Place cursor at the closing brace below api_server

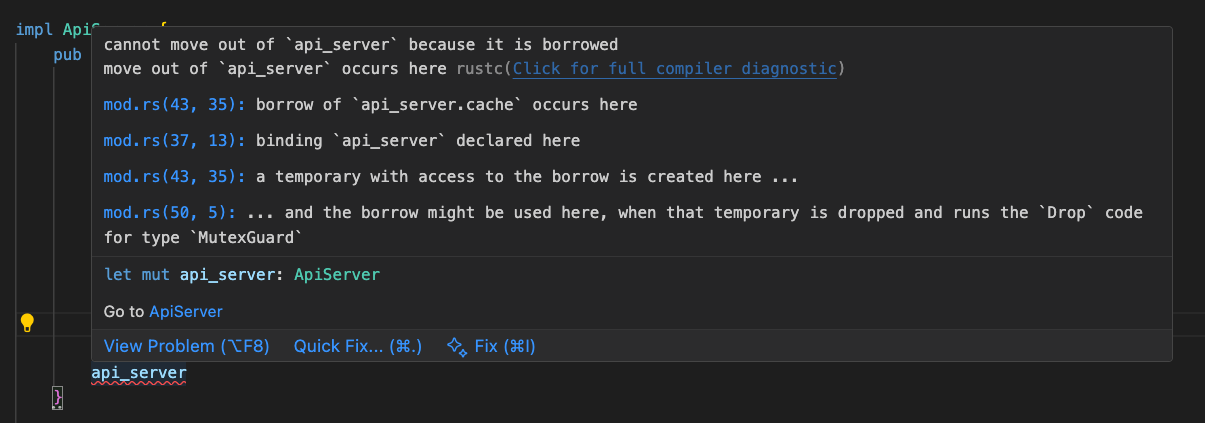coord(58,397)
